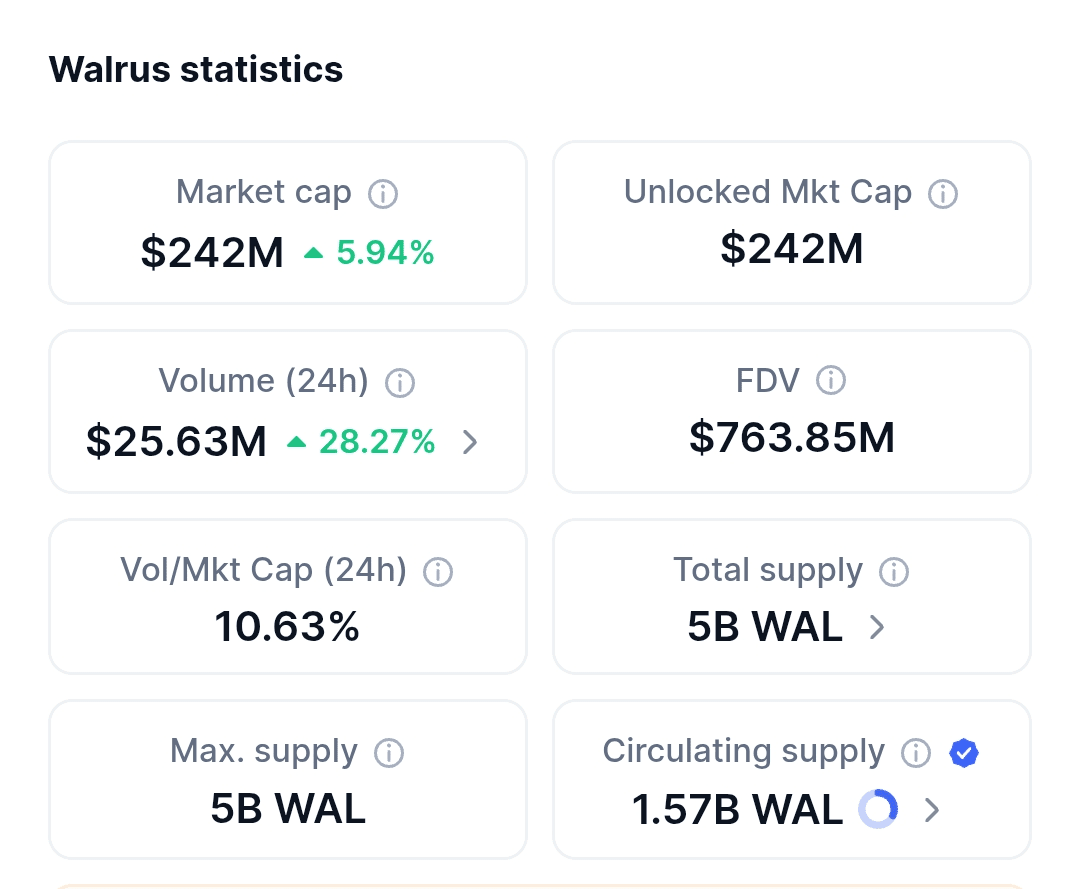This screenshot has width=1080, height=889.
Task: Click the Total supply info icon
Action: point(893,571)
